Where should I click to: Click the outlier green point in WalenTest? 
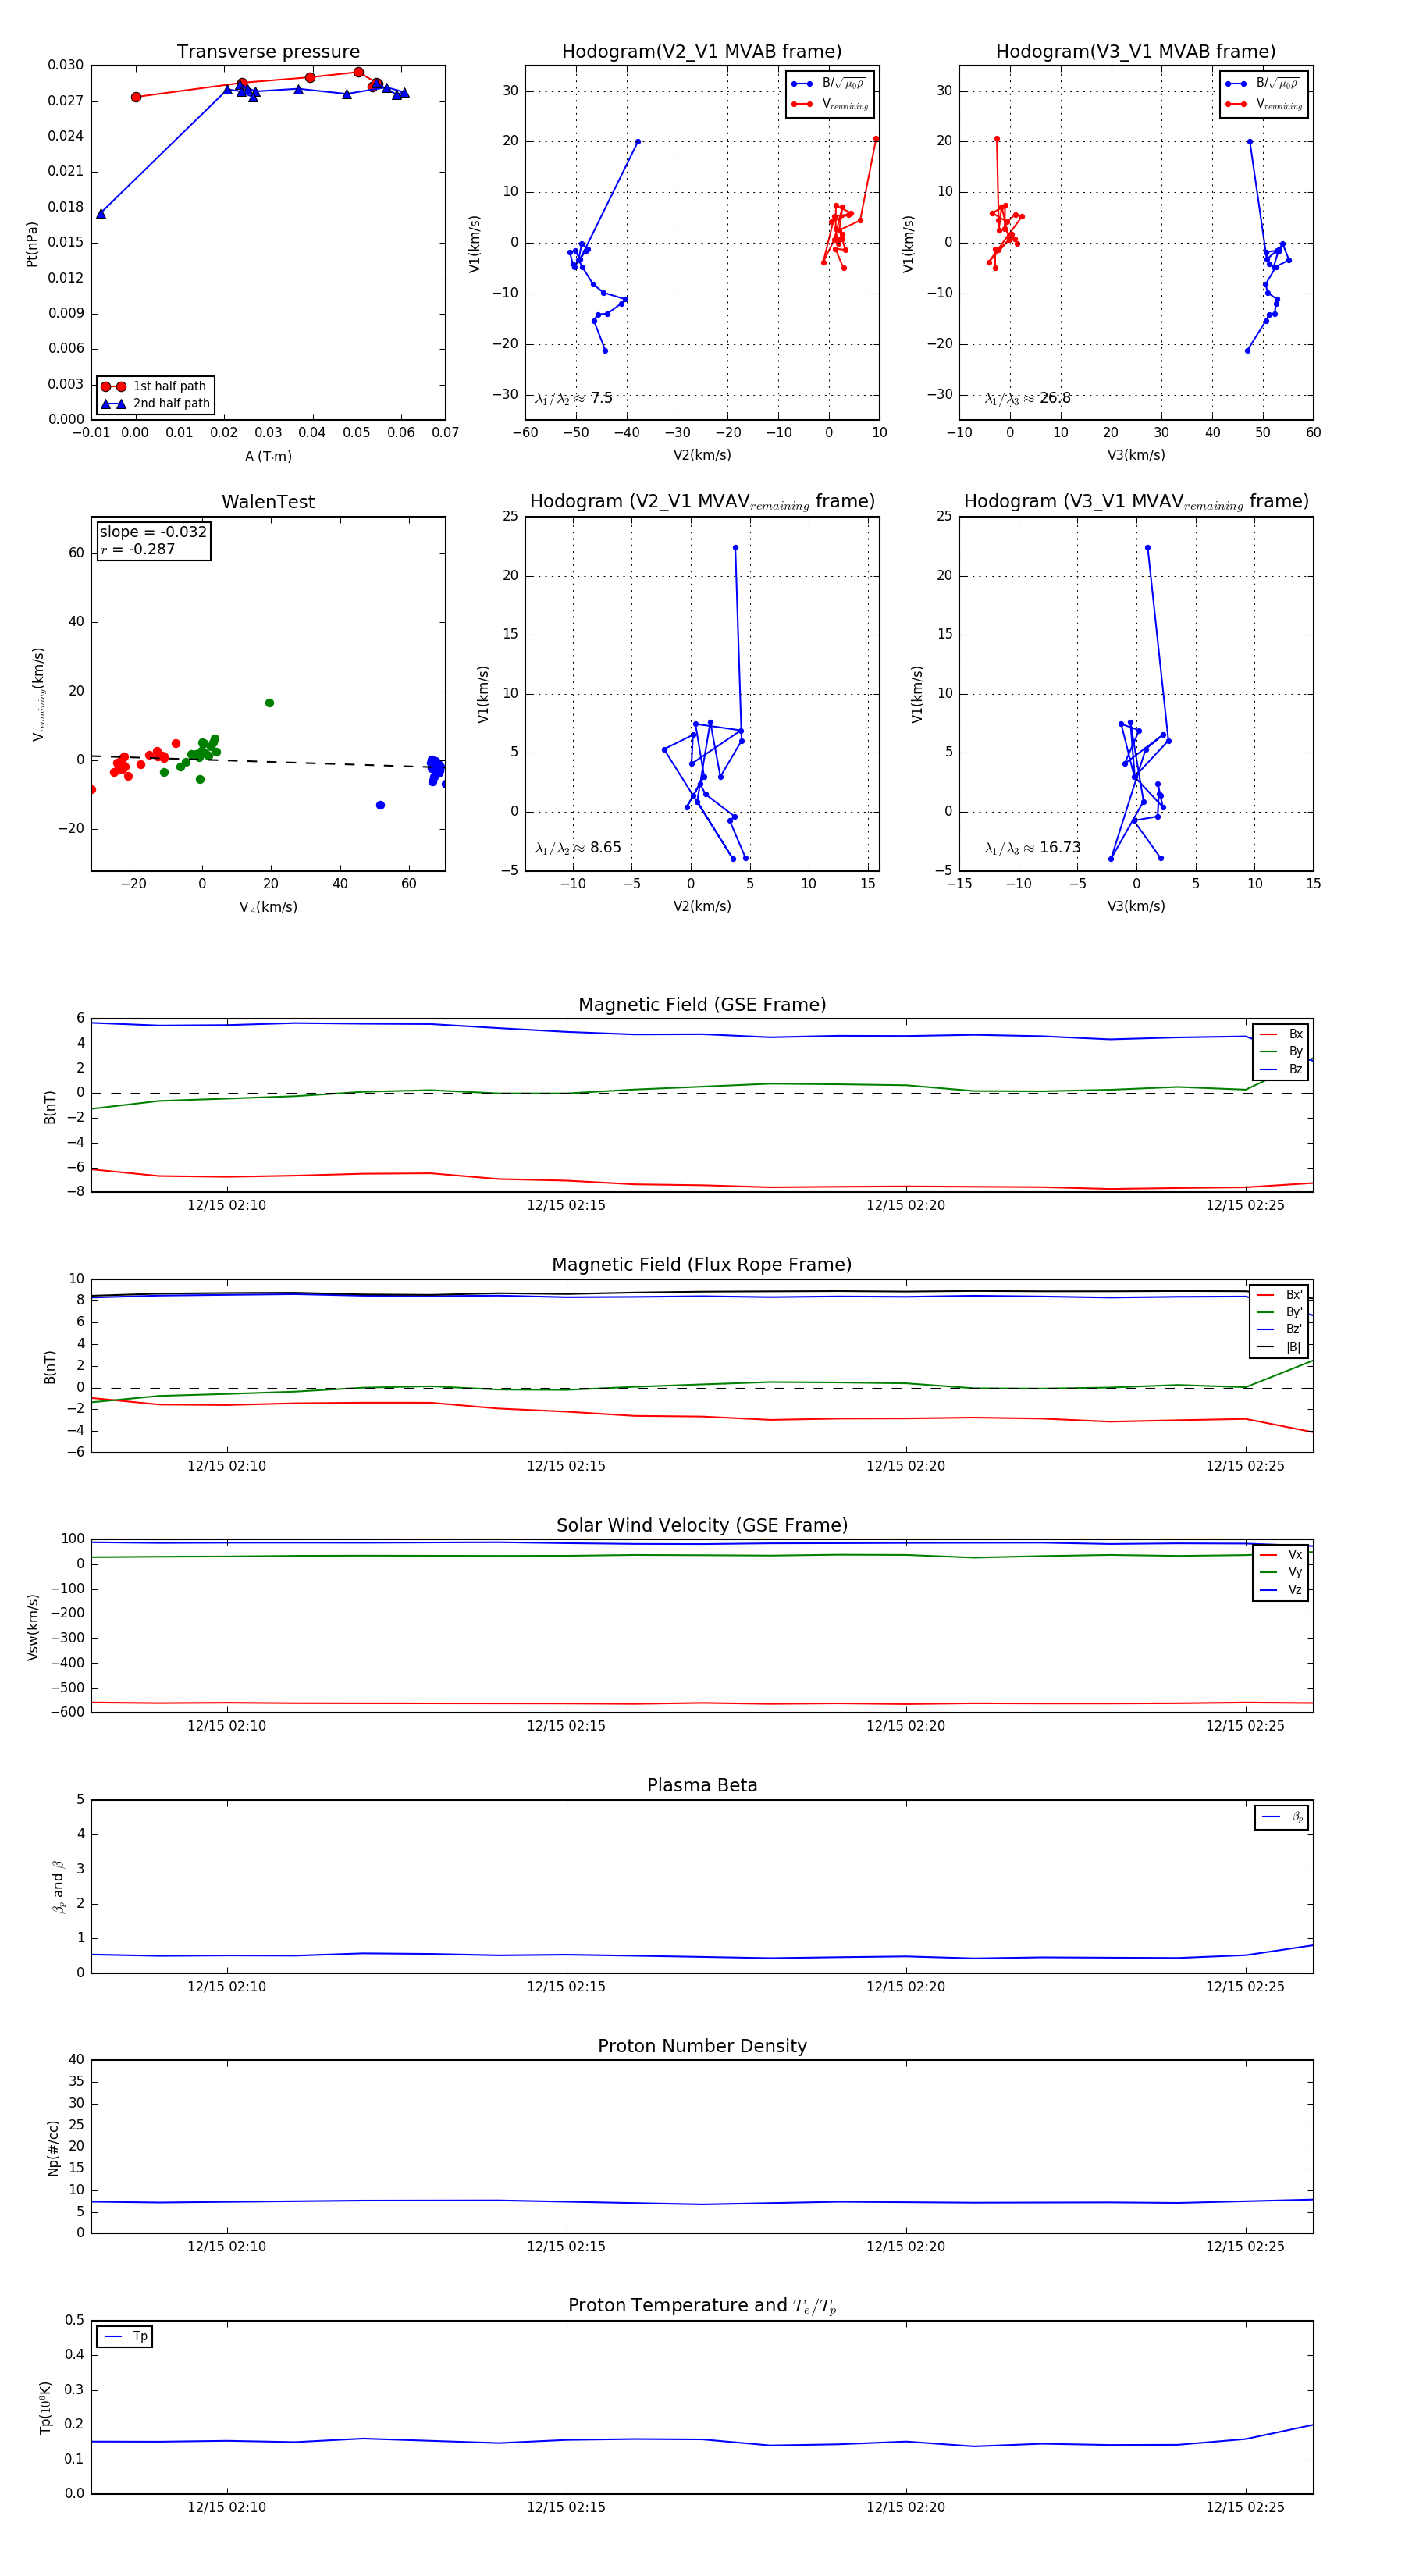(269, 703)
